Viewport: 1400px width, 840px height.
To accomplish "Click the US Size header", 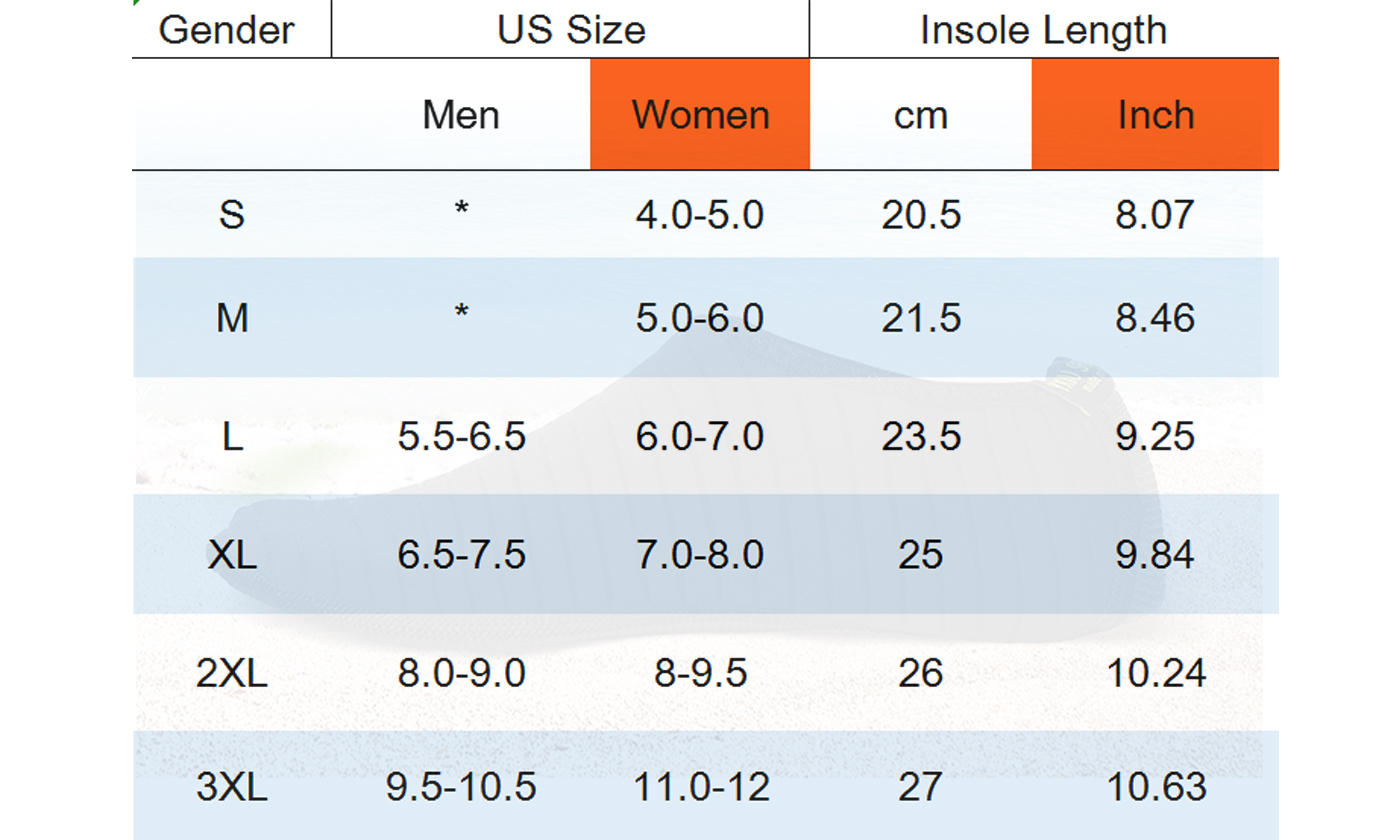I will [571, 29].
